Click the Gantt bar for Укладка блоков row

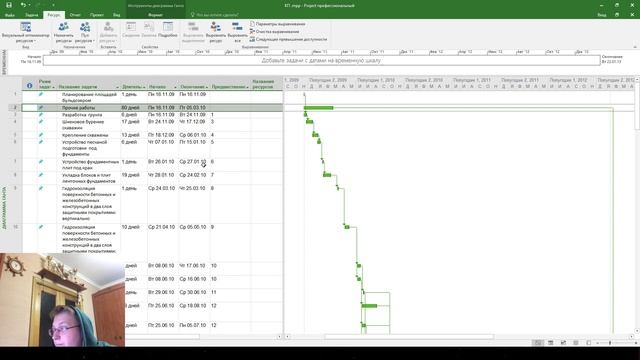(327, 175)
